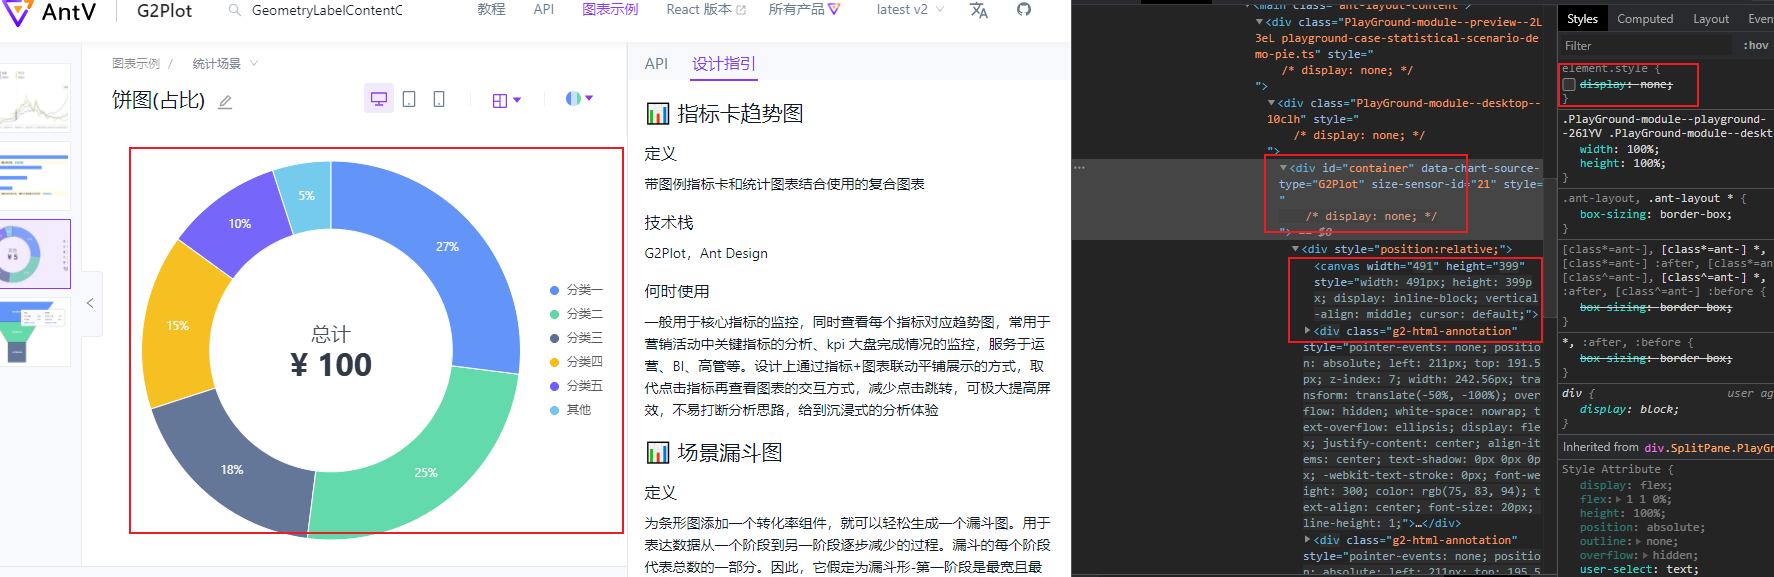Screen dimensions: 1774x577
Task: Open the 图表示例 navigation item
Action: (x=610, y=10)
